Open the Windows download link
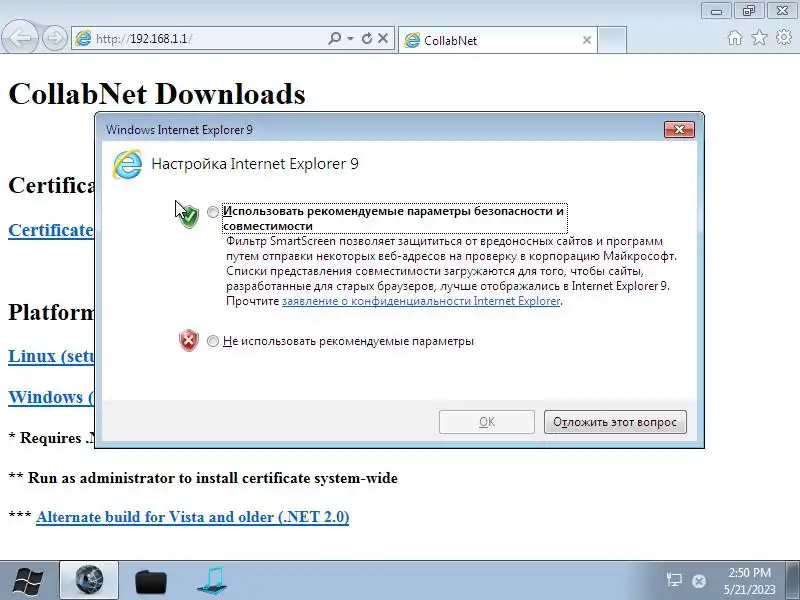The image size is (800, 600). point(51,397)
